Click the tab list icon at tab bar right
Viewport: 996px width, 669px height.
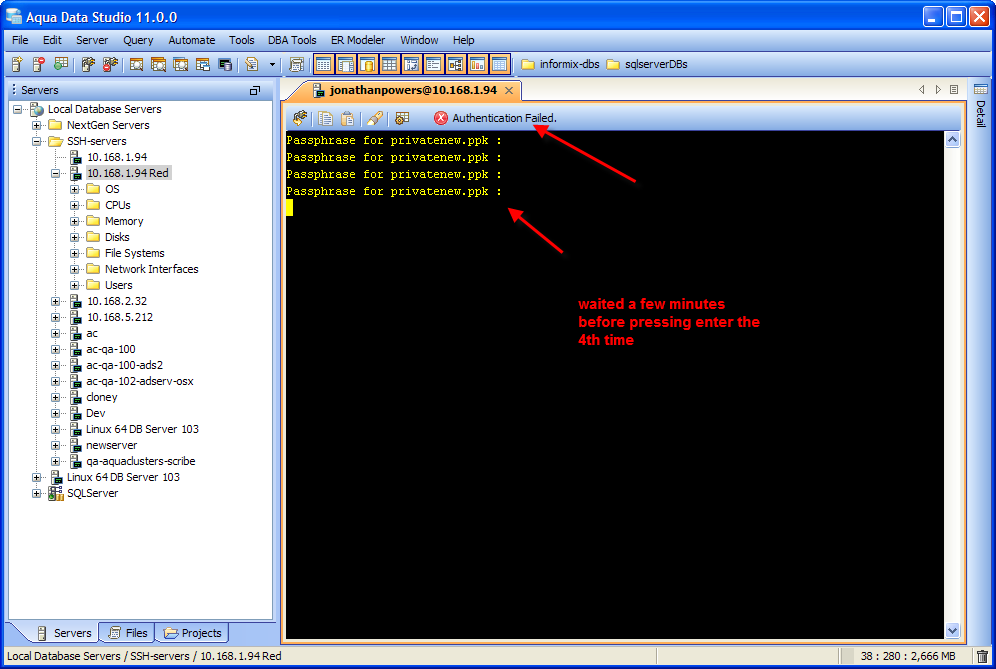[953, 90]
